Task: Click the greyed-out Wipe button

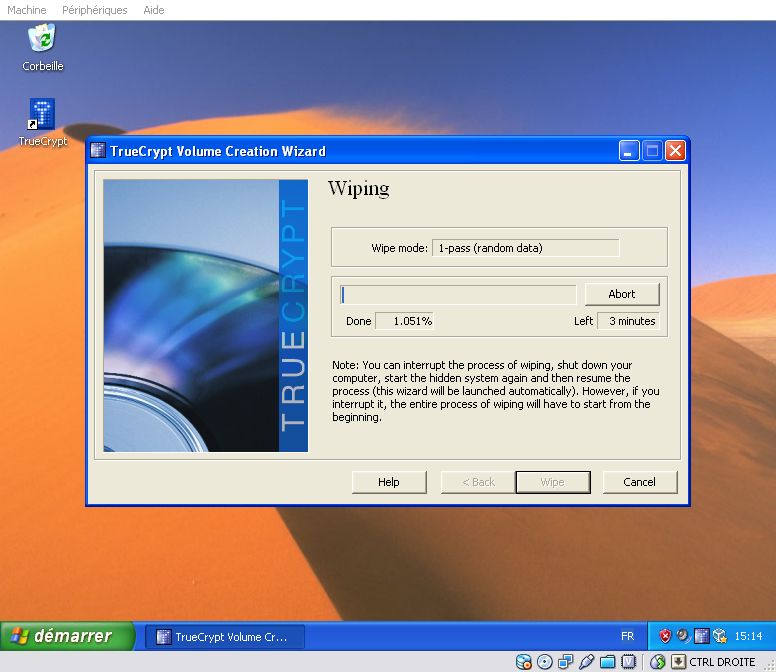Action: pyautogui.click(x=553, y=482)
